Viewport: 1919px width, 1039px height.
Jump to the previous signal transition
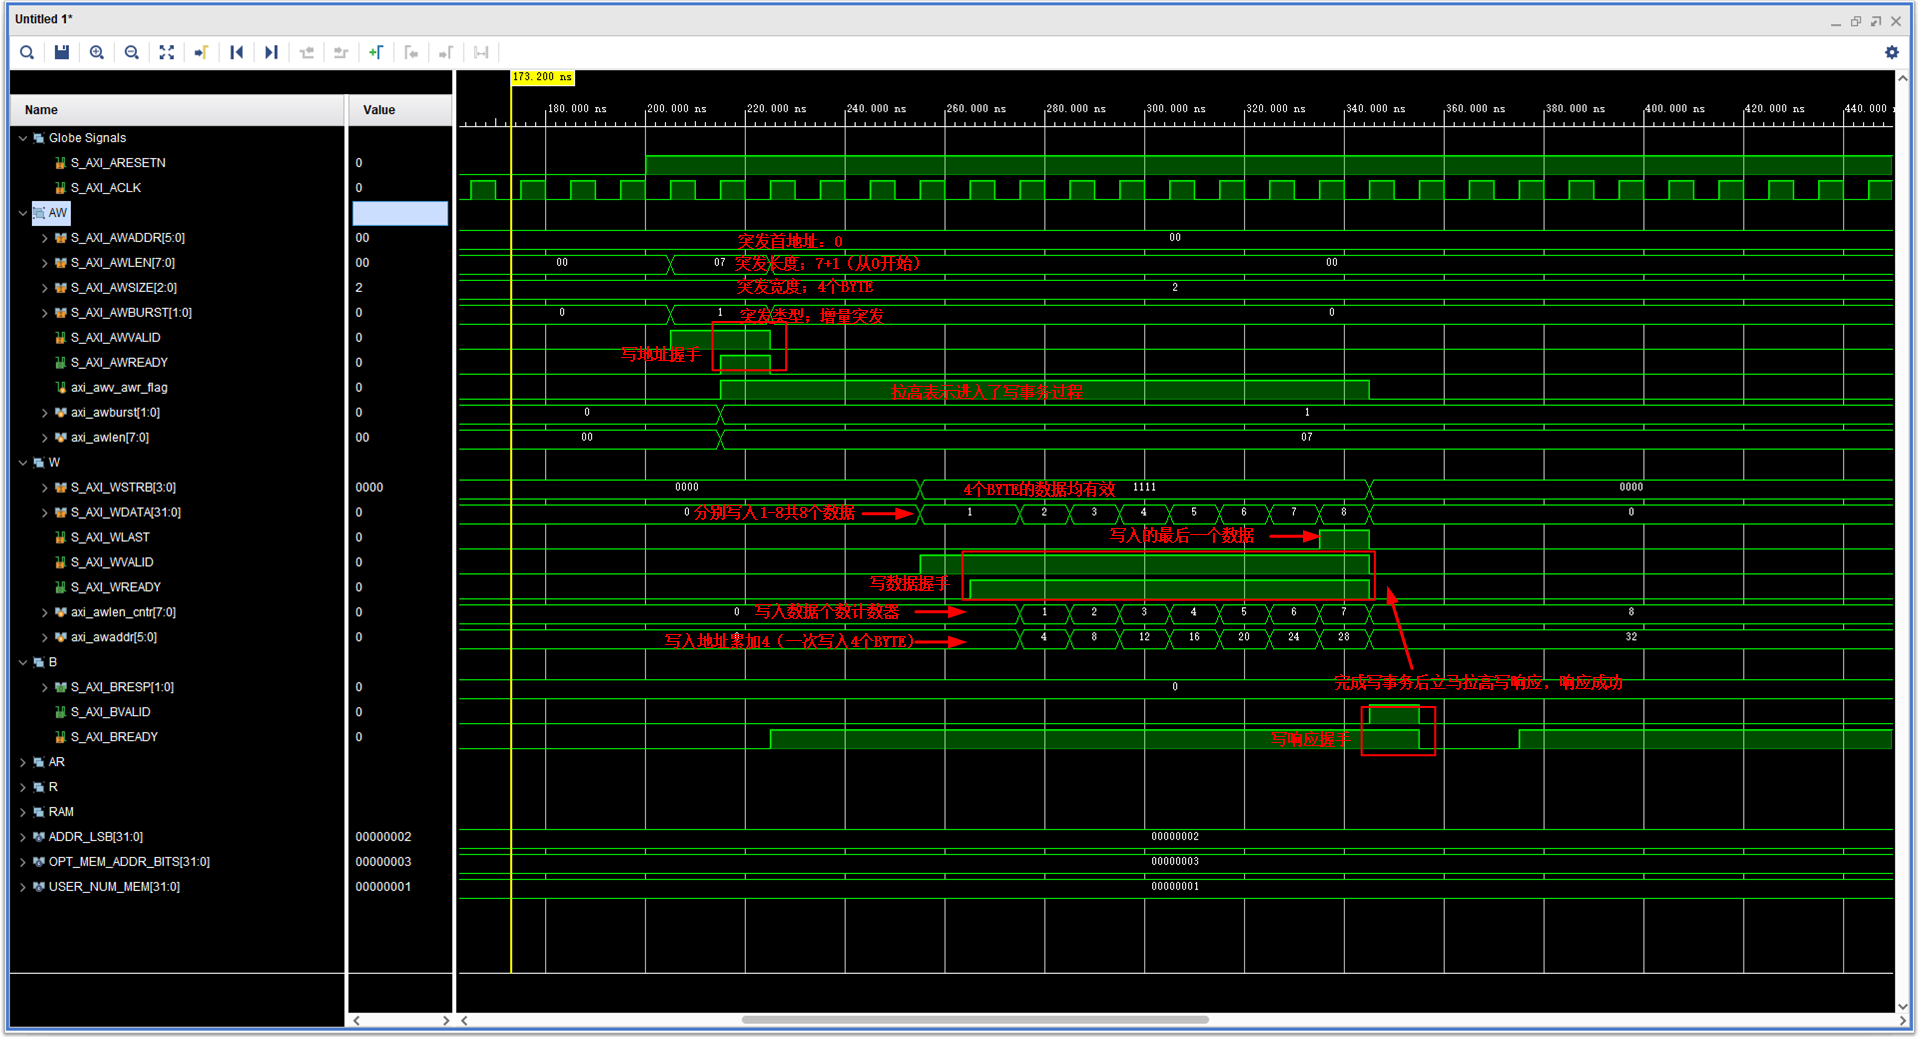tap(307, 52)
